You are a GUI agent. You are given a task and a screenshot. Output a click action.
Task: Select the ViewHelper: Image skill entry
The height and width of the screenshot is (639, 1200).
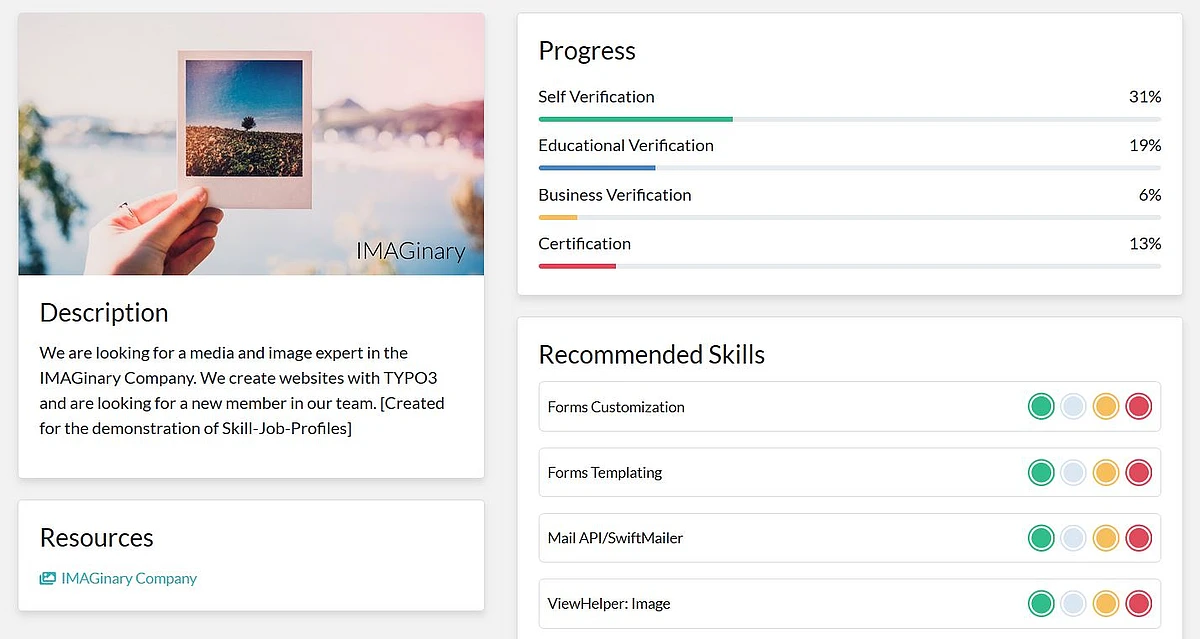click(x=609, y=604)
